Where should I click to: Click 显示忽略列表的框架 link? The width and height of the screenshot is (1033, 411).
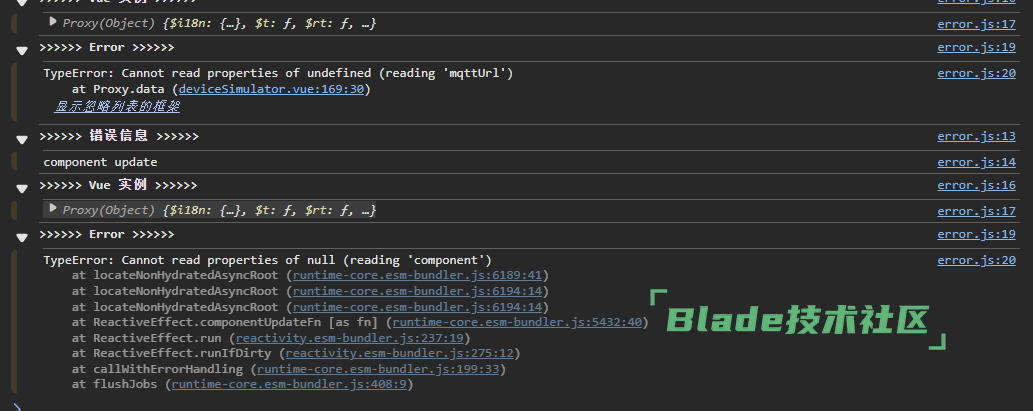coord(117,106)
